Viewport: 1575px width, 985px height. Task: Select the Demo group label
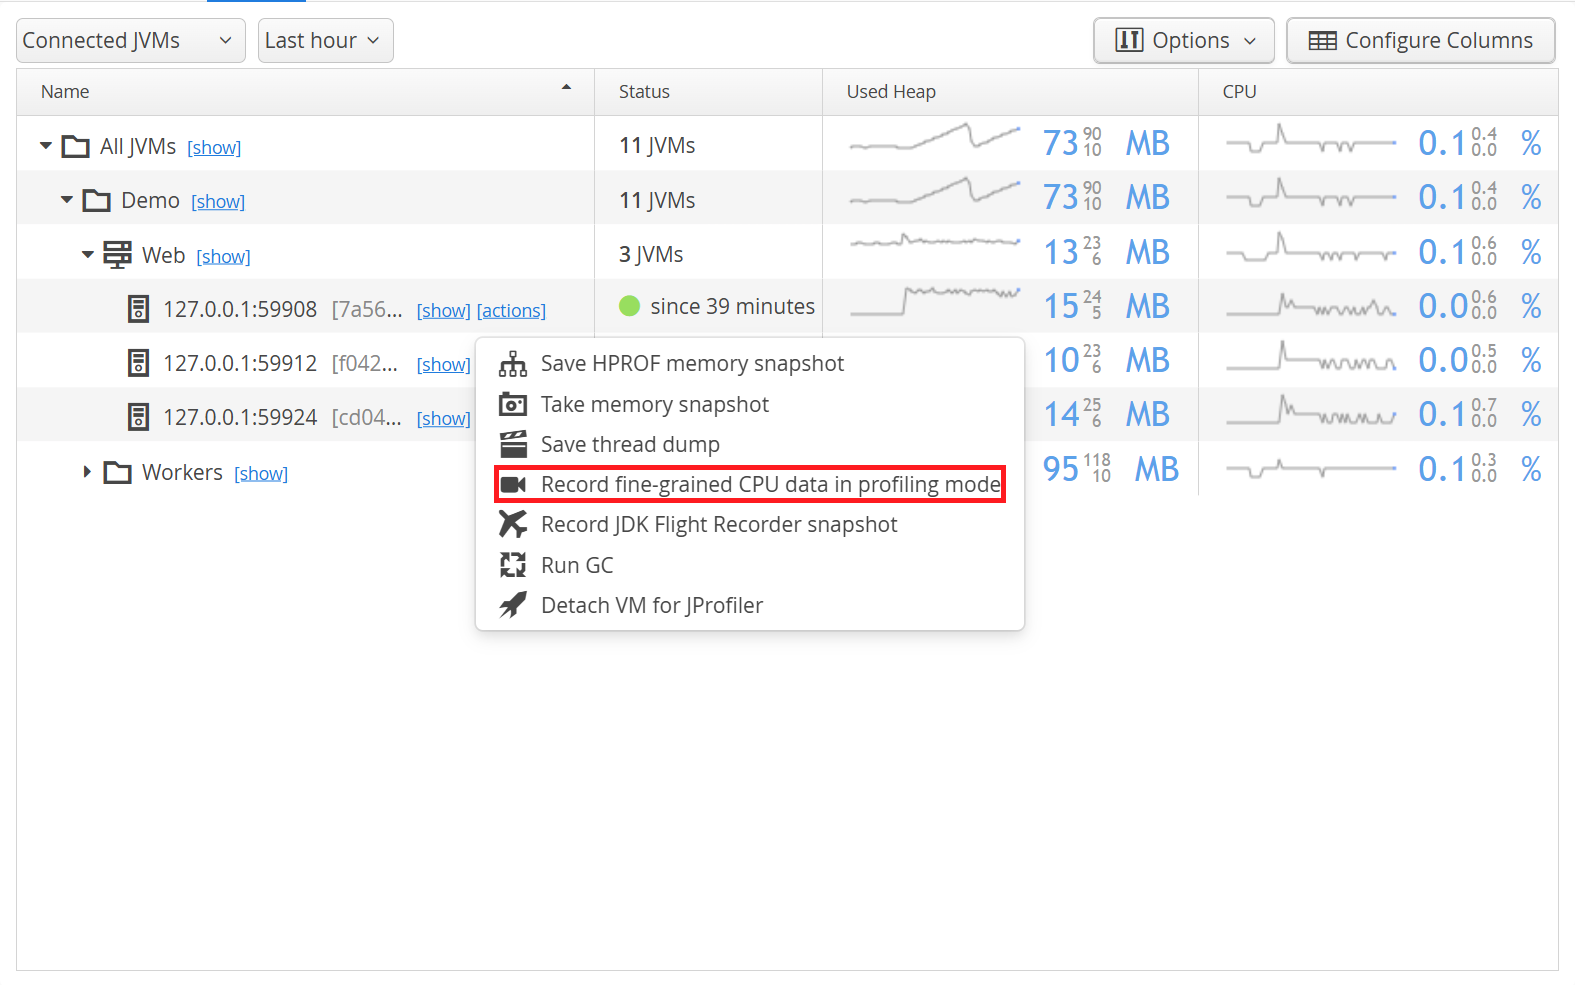pos(150,201)
